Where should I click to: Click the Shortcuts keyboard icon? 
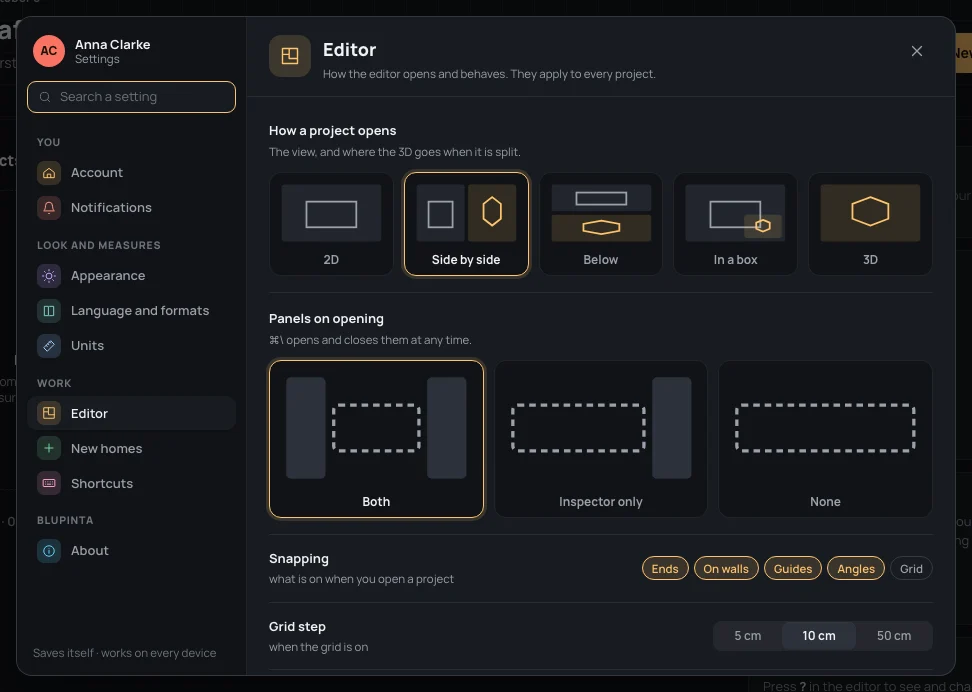coord(49,484)
